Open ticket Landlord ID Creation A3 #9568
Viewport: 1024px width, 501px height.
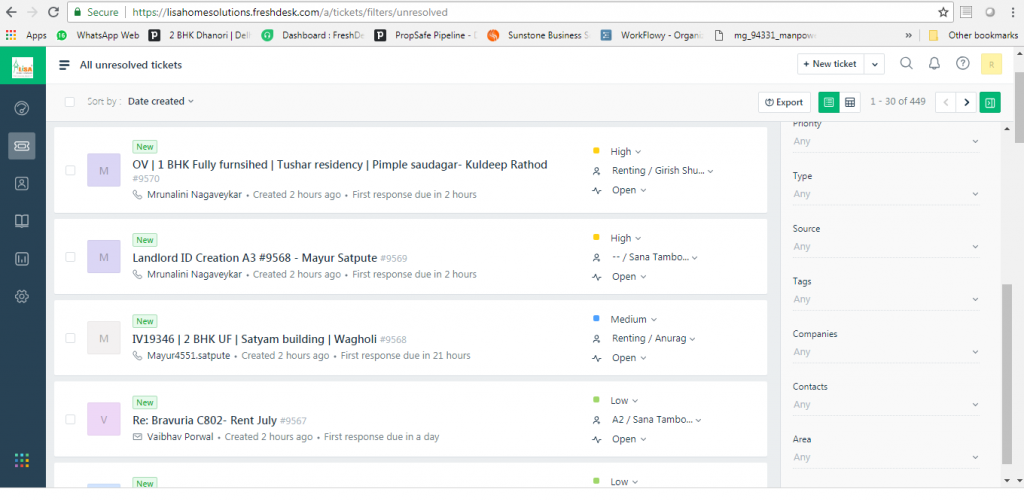[x=254, y=257]
